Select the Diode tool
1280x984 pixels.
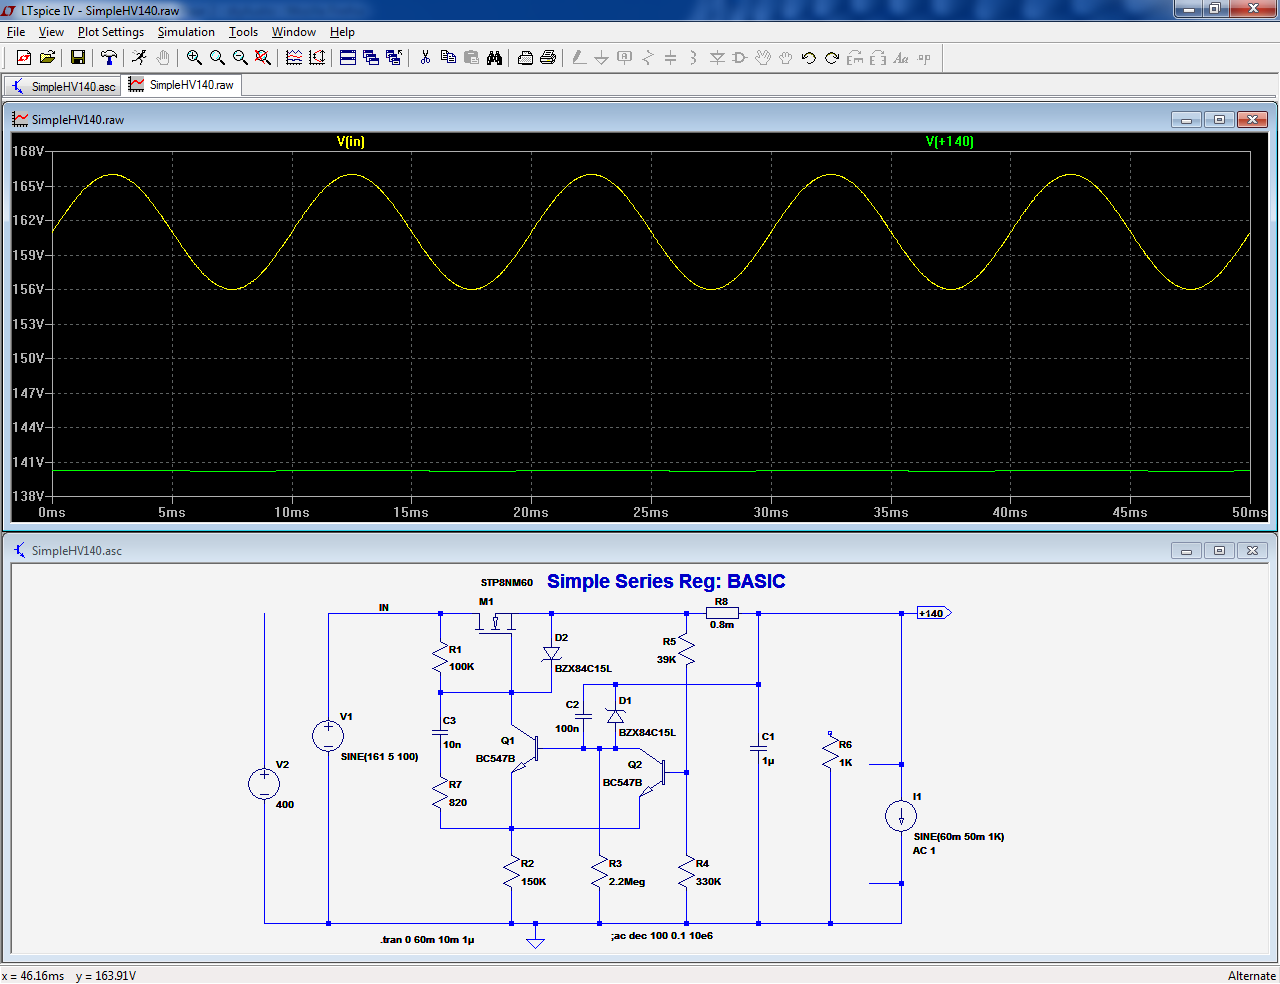717,58
